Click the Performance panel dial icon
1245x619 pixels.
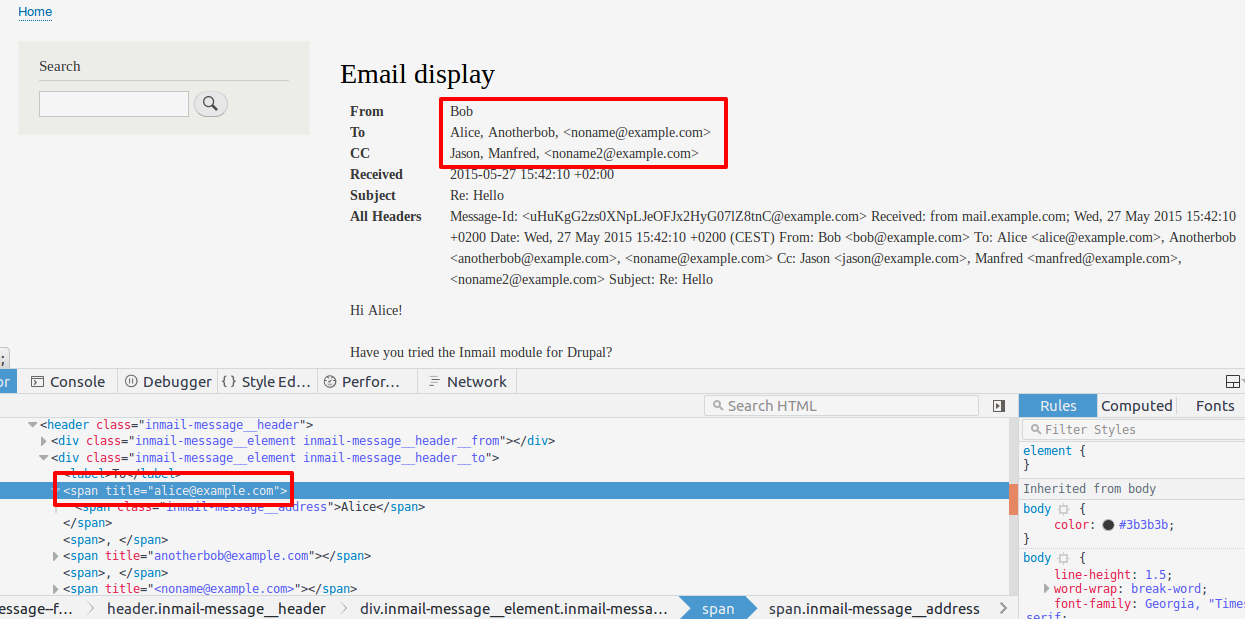coord(329,381)
